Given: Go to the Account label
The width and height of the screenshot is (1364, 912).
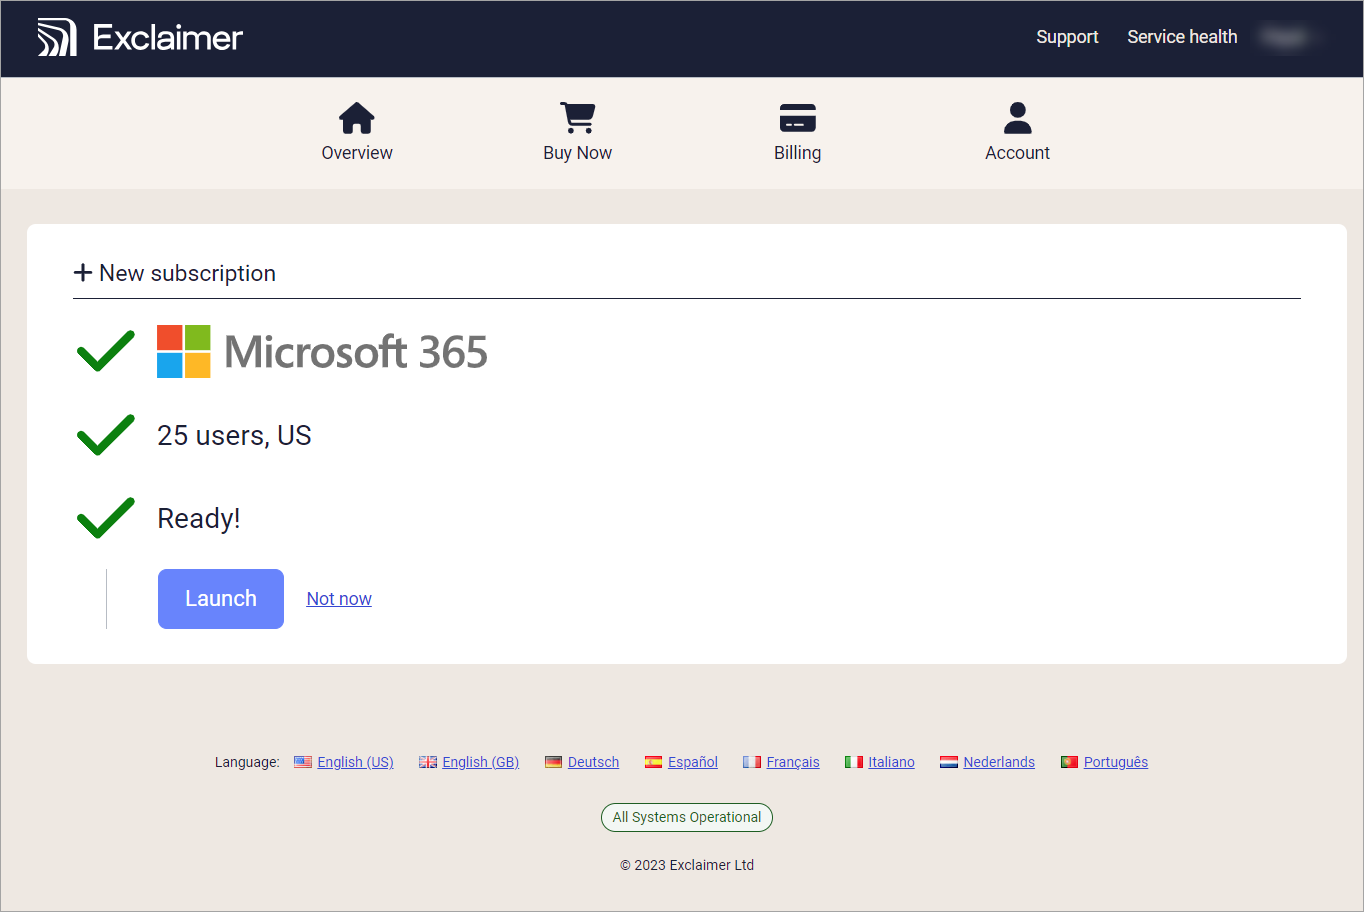Looking at the screenshot, I should [1018, 153].
